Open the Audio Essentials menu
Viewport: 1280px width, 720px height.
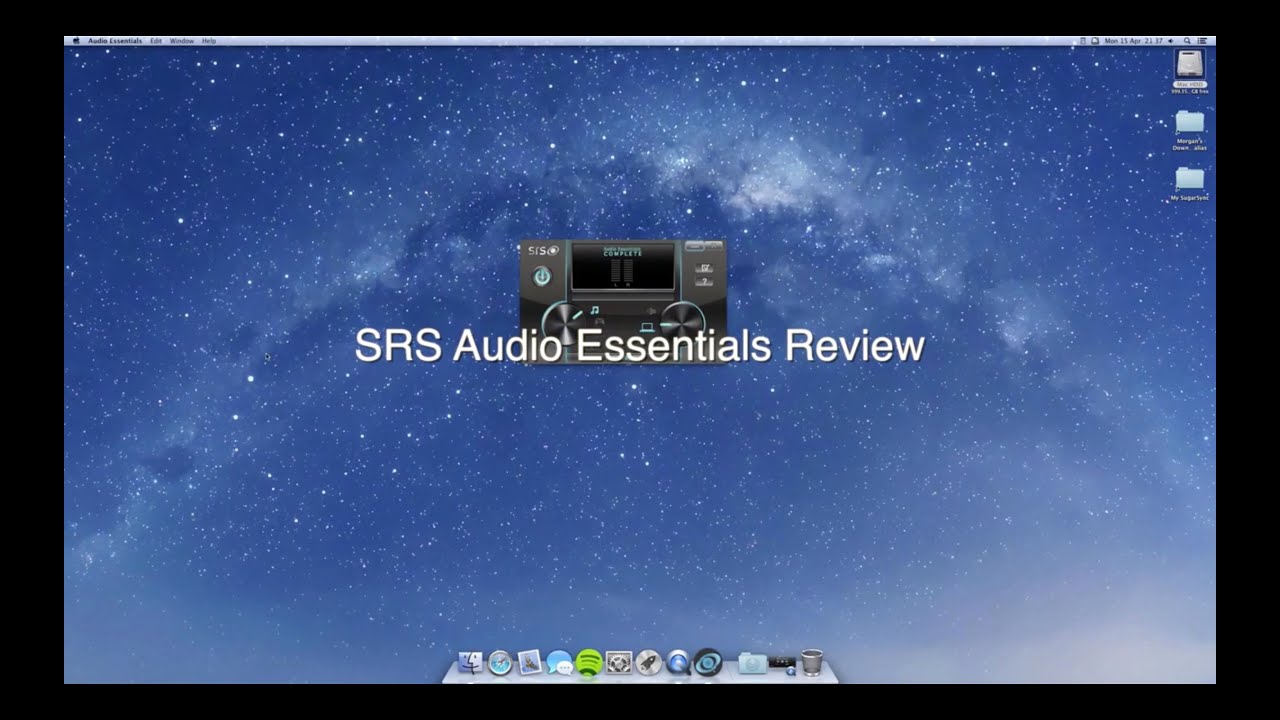click(x=115, y=41)
